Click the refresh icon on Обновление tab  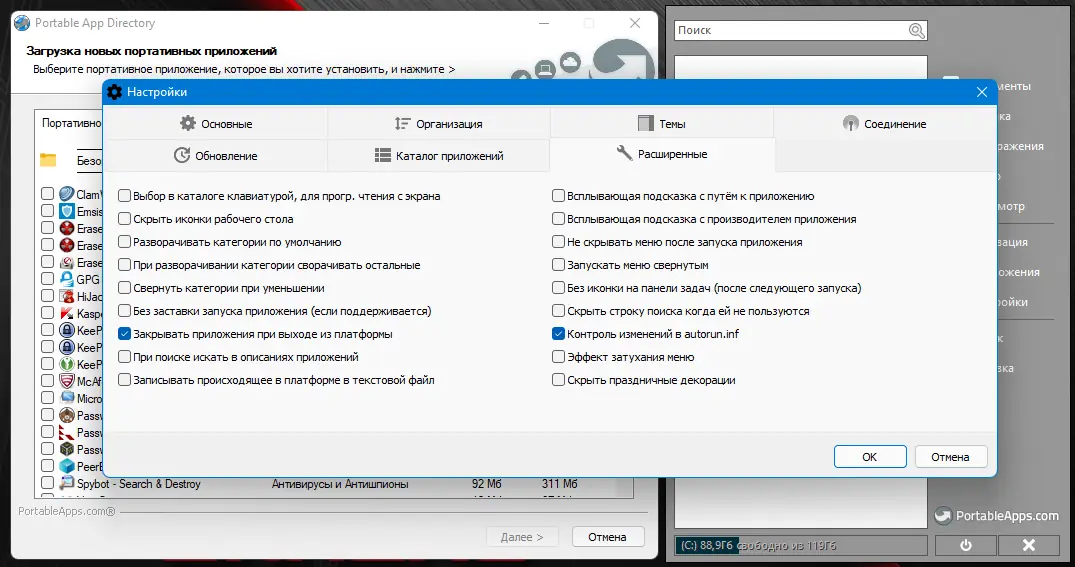point(182,155)
